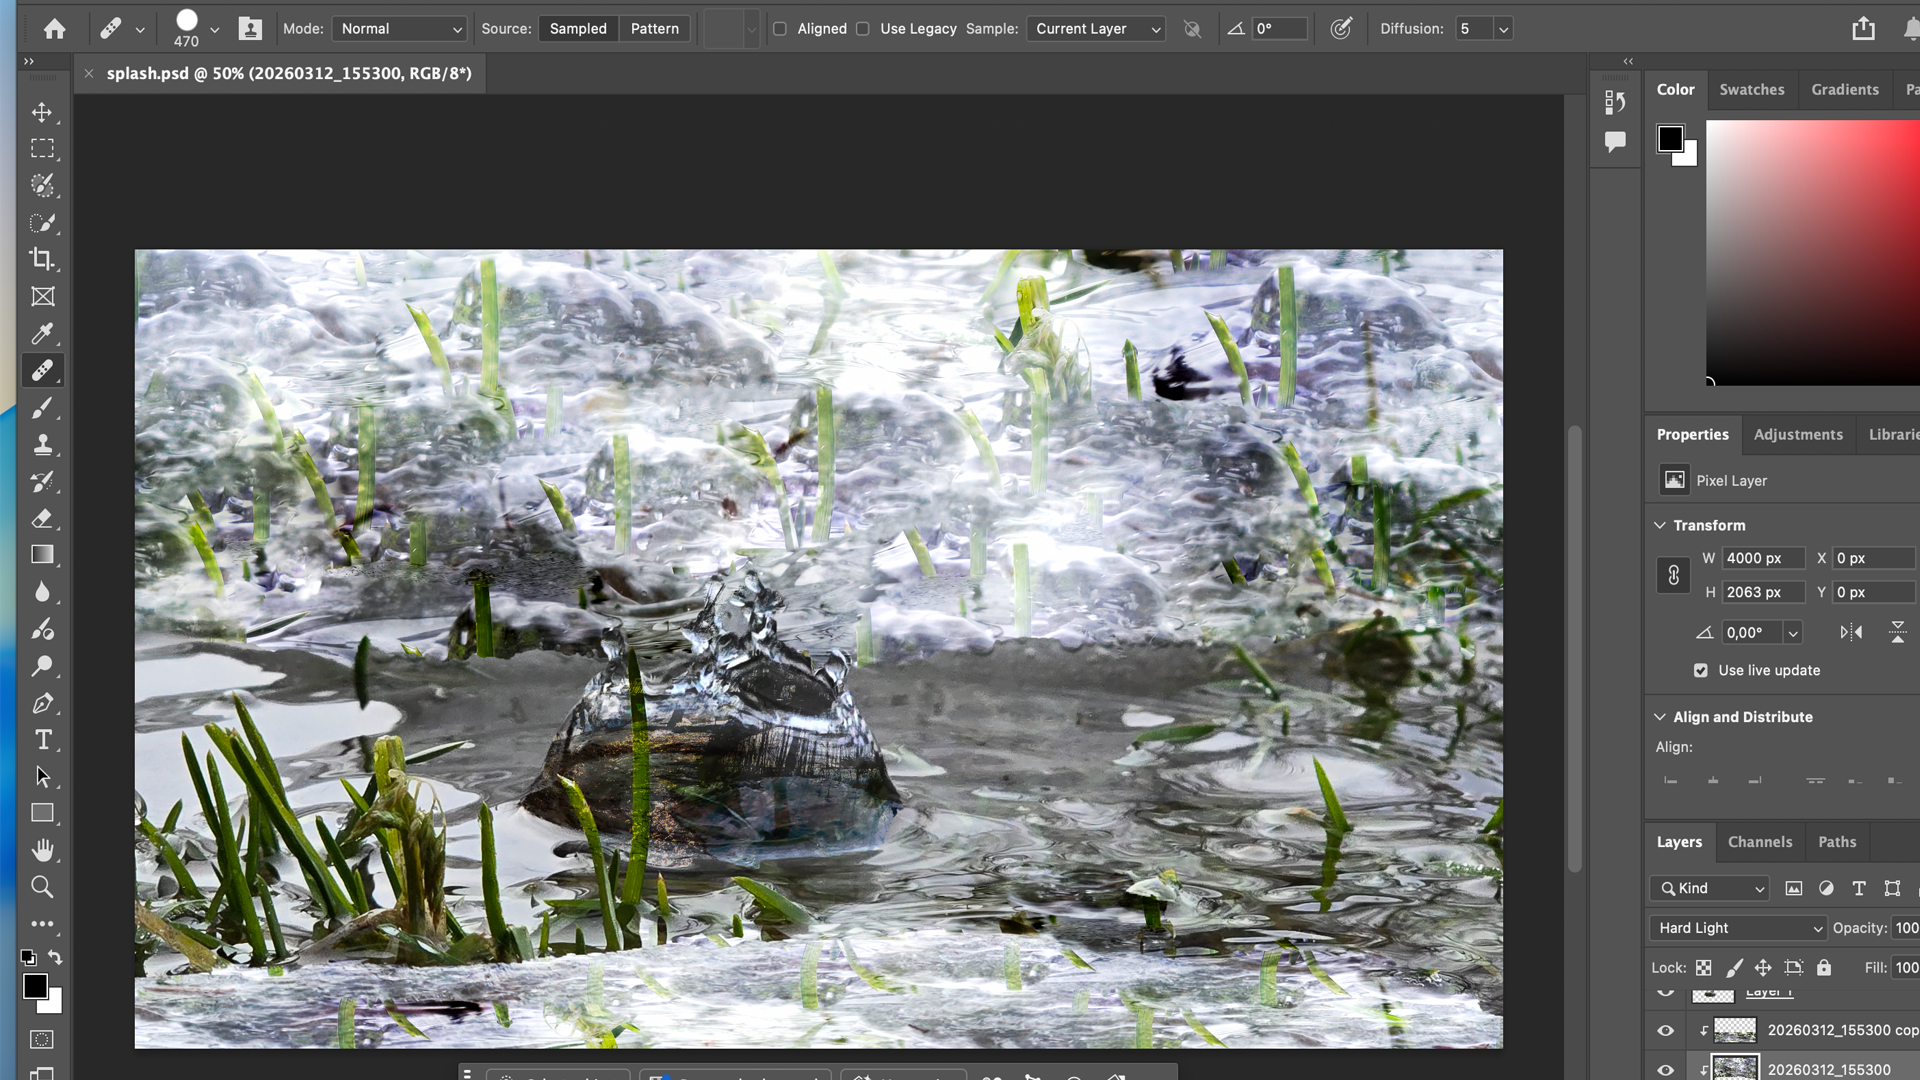This screenshot has height=1080, width=1920.
Task: Select the Zoom tool
Action: coord(42,887)
